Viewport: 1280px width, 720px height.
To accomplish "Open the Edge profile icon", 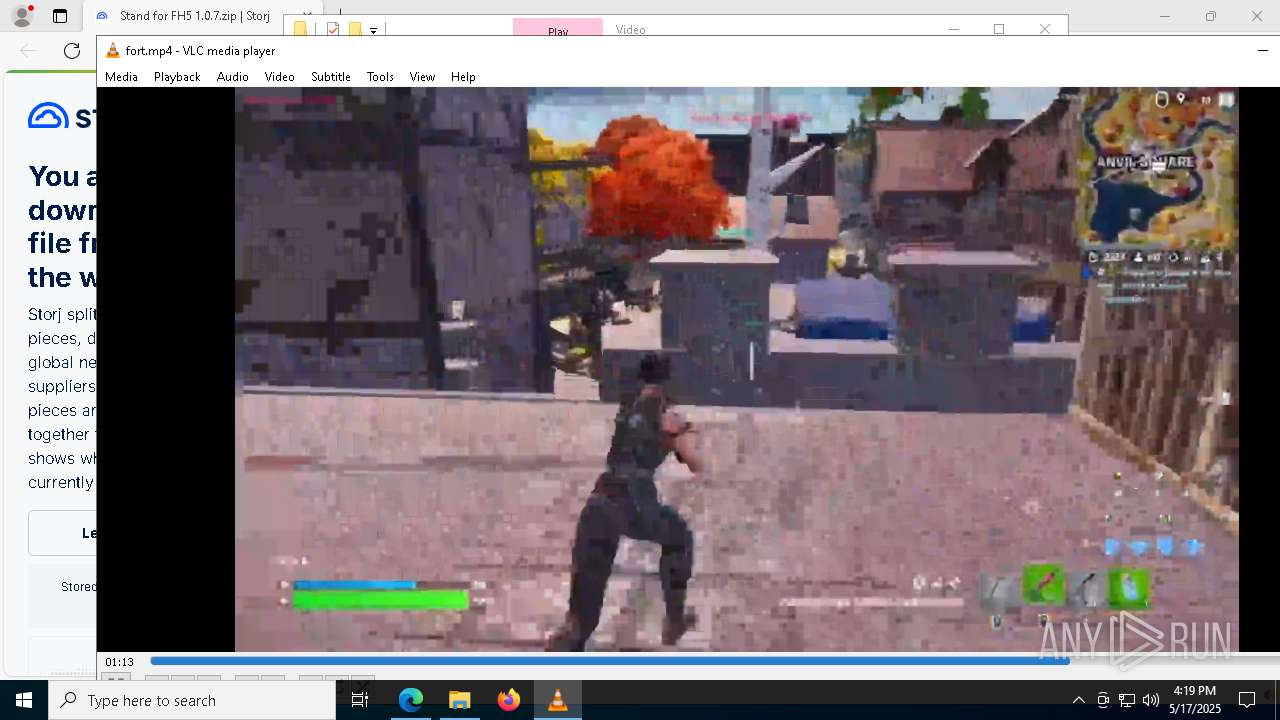I will [x=21, y=16].
